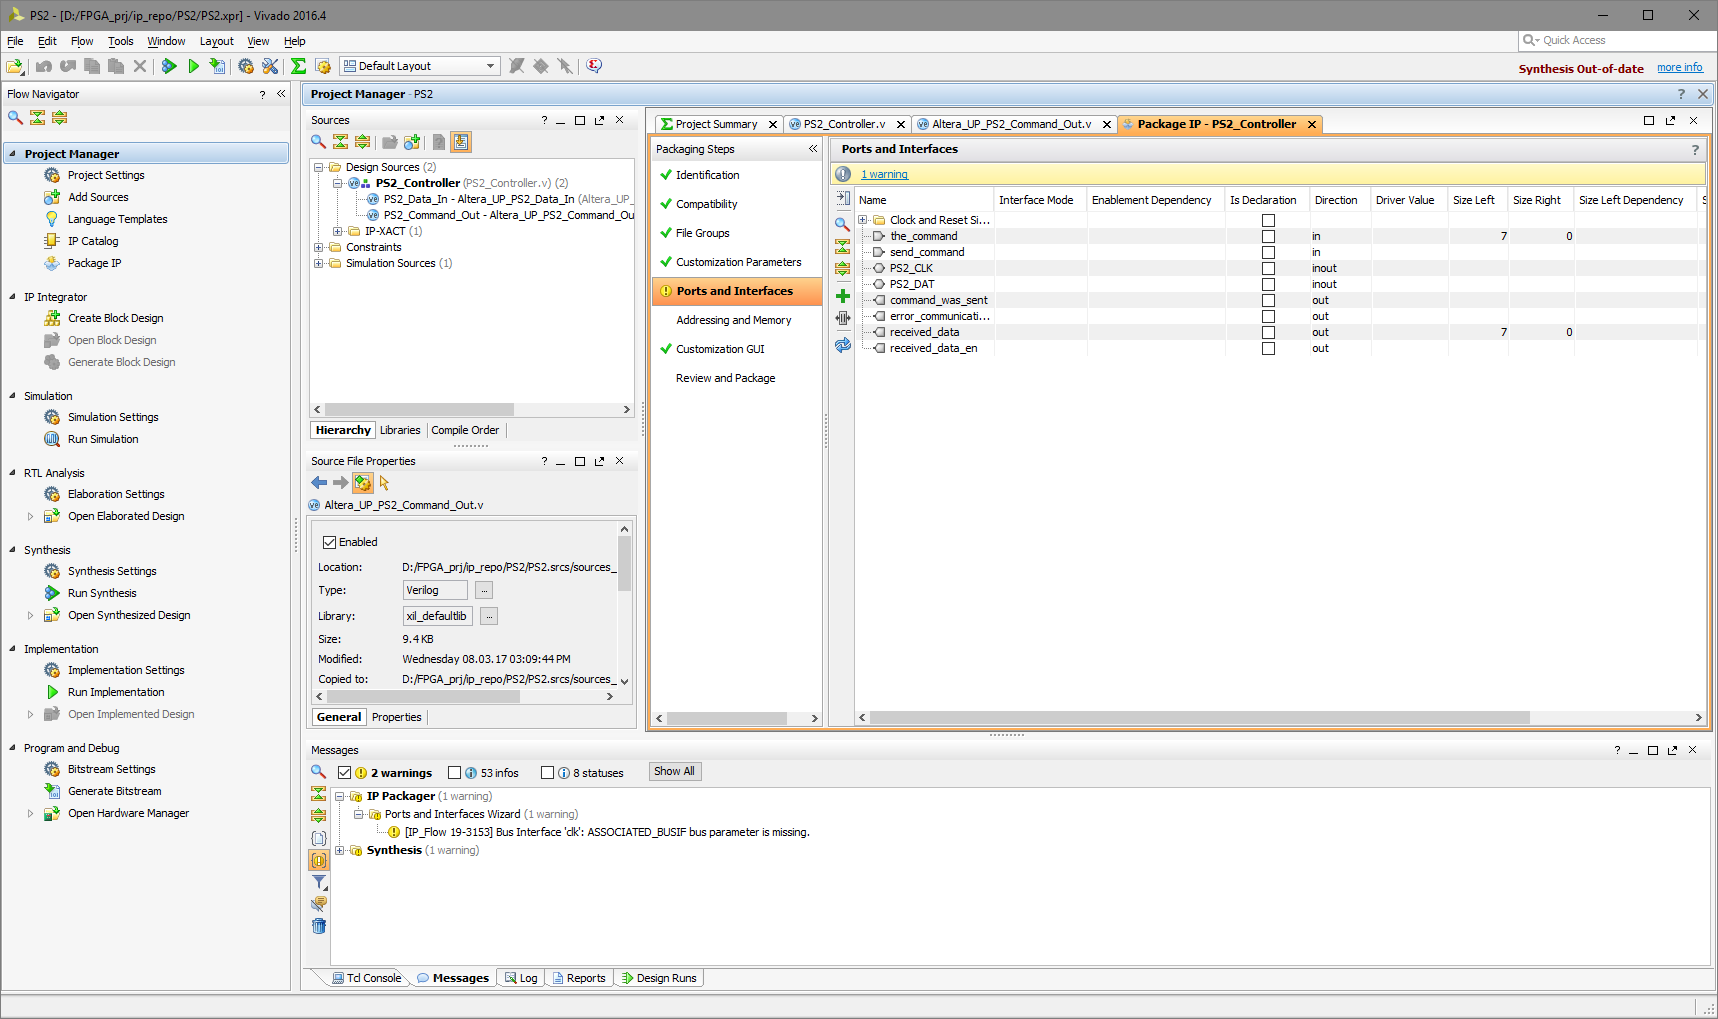Click the Type browse button next to Verilog
The height and width of the screenshot is (1019, 1718).
(484, 590)
